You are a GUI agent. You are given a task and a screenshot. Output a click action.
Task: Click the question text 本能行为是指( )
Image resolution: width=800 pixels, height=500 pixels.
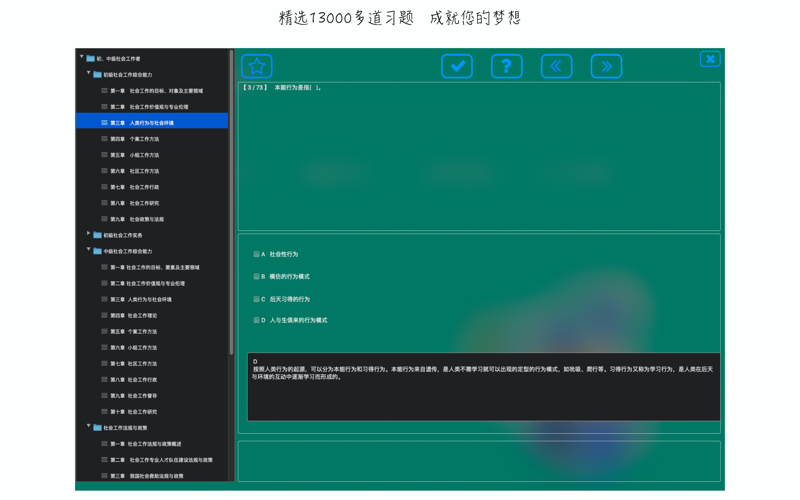(297, 88)
